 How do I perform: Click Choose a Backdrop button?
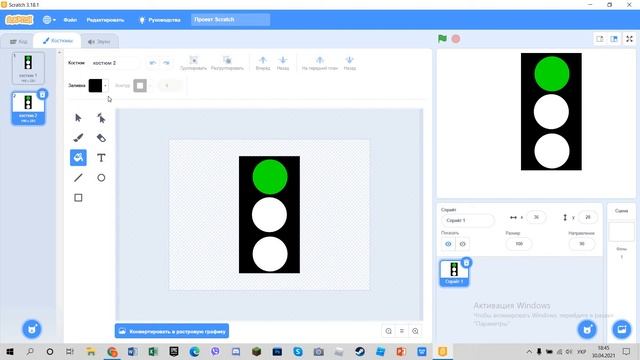pyautogui.click(x=622, y=329)
